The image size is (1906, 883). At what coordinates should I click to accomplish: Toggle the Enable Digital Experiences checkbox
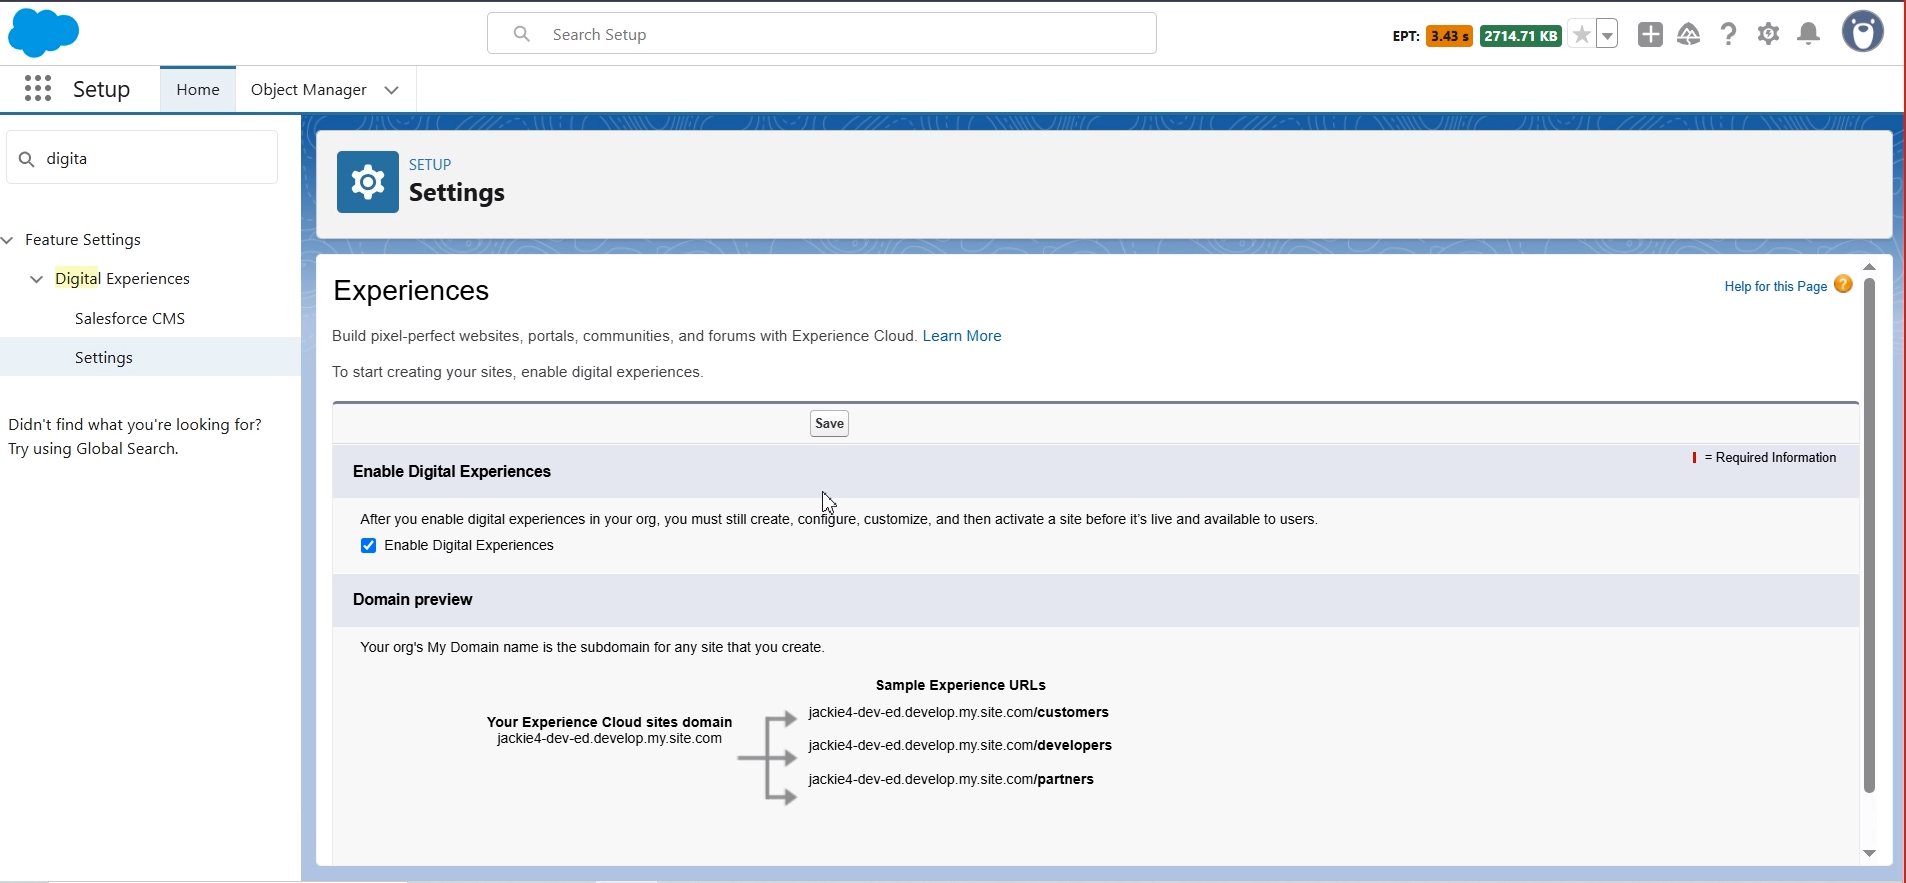(368, 545)
